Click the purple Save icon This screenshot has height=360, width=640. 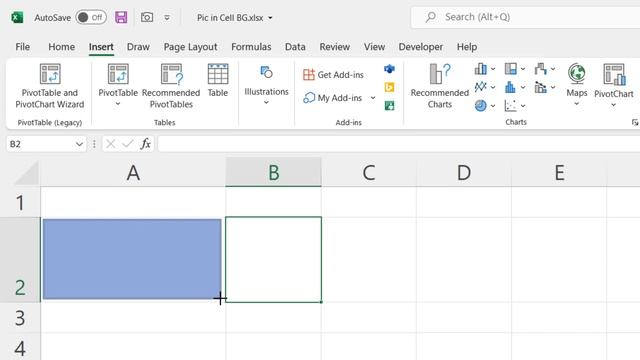click(x=121, y=18)
